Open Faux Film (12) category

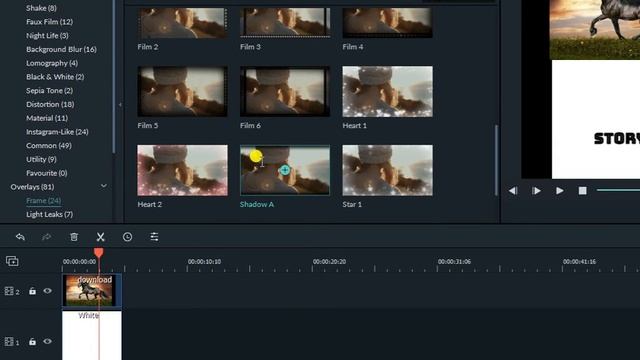click(49, 22)
